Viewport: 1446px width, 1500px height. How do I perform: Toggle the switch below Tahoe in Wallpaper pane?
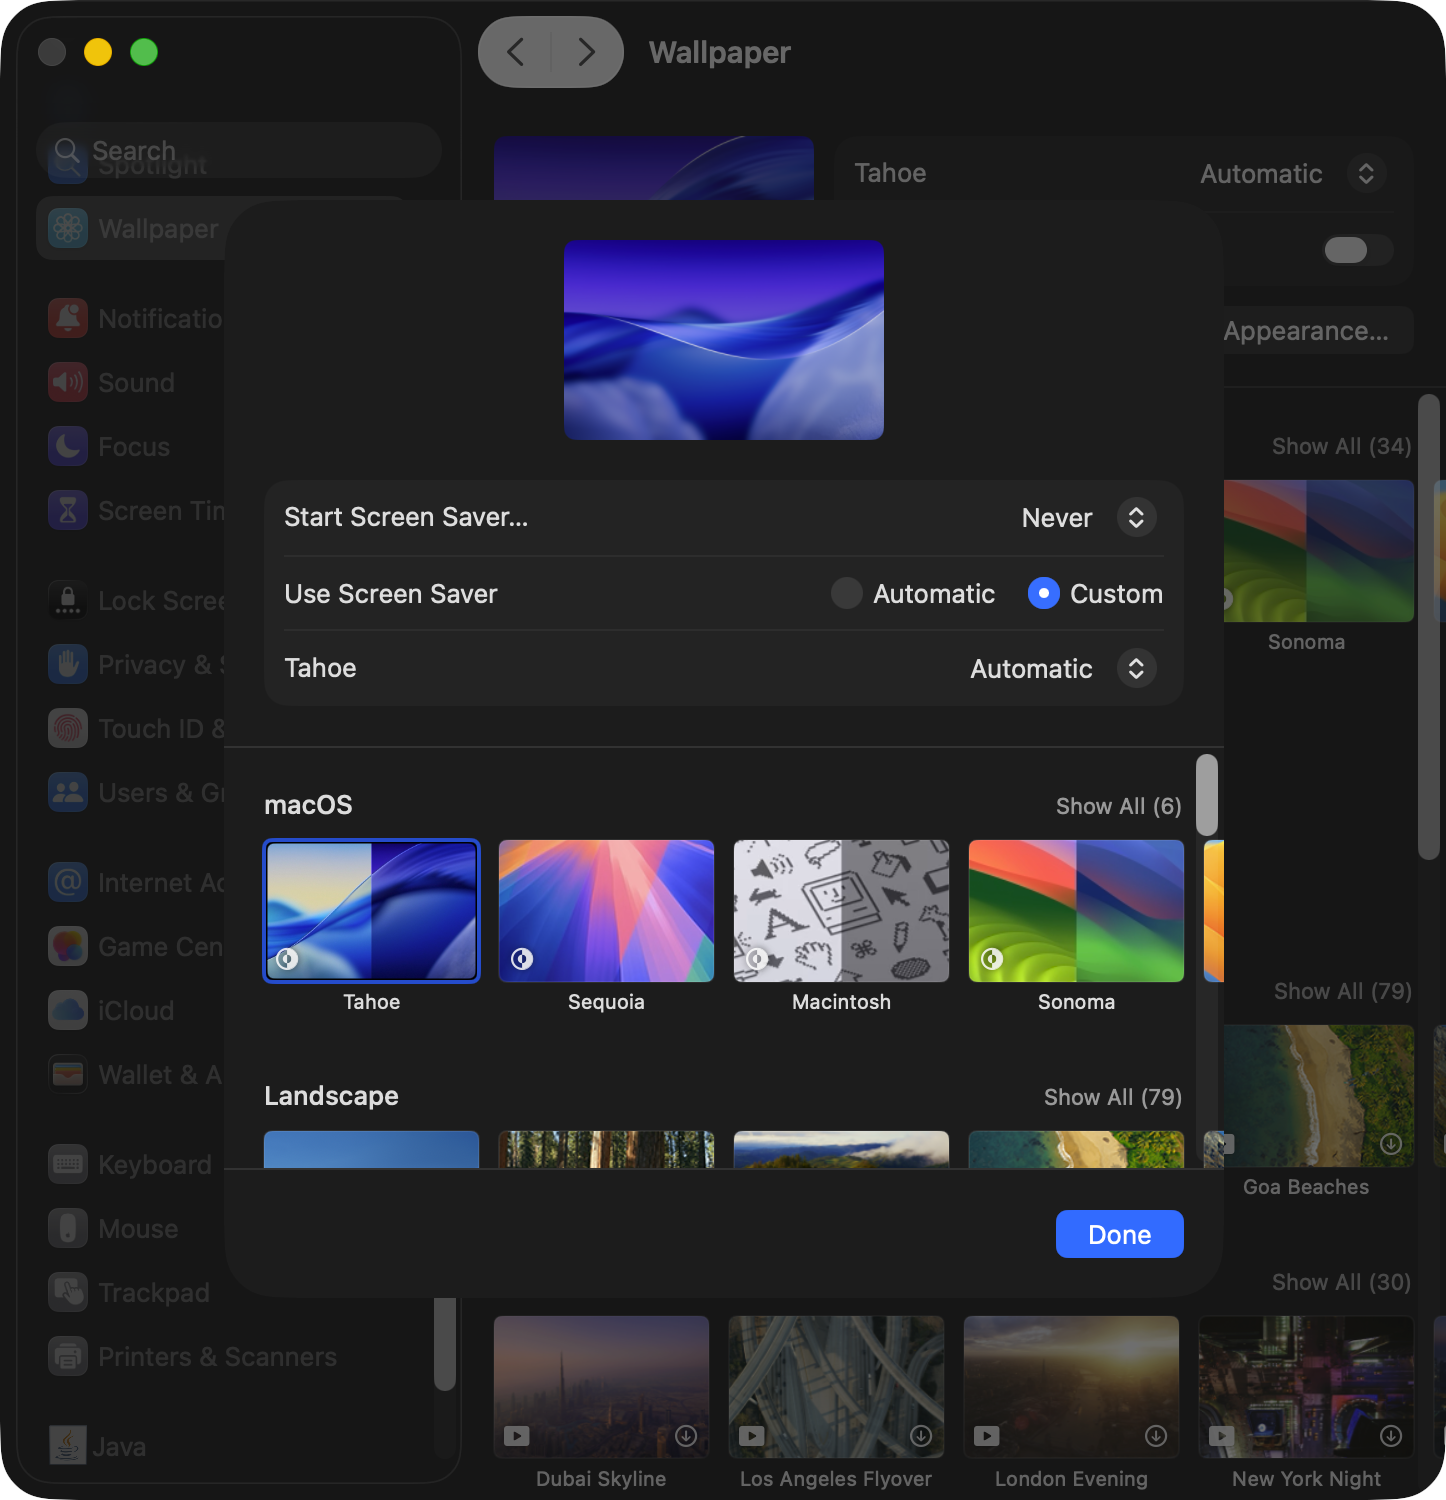pyautogui.click(x=1357, y=250)
